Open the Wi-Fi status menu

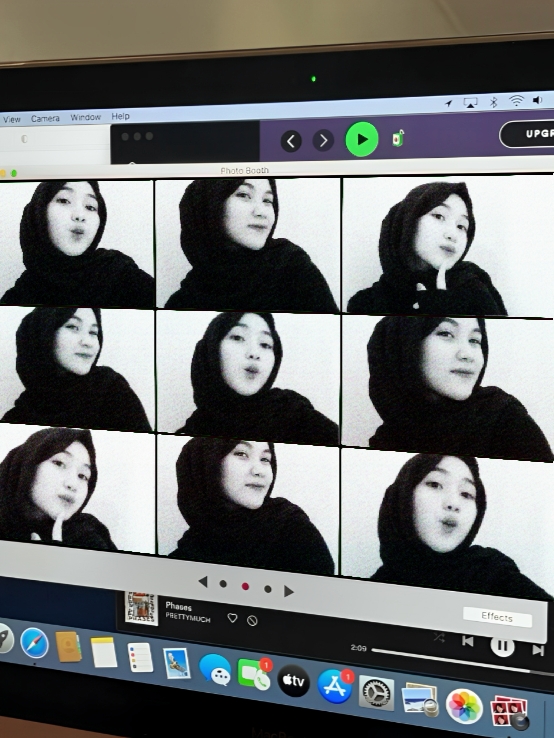click(516, 100)
